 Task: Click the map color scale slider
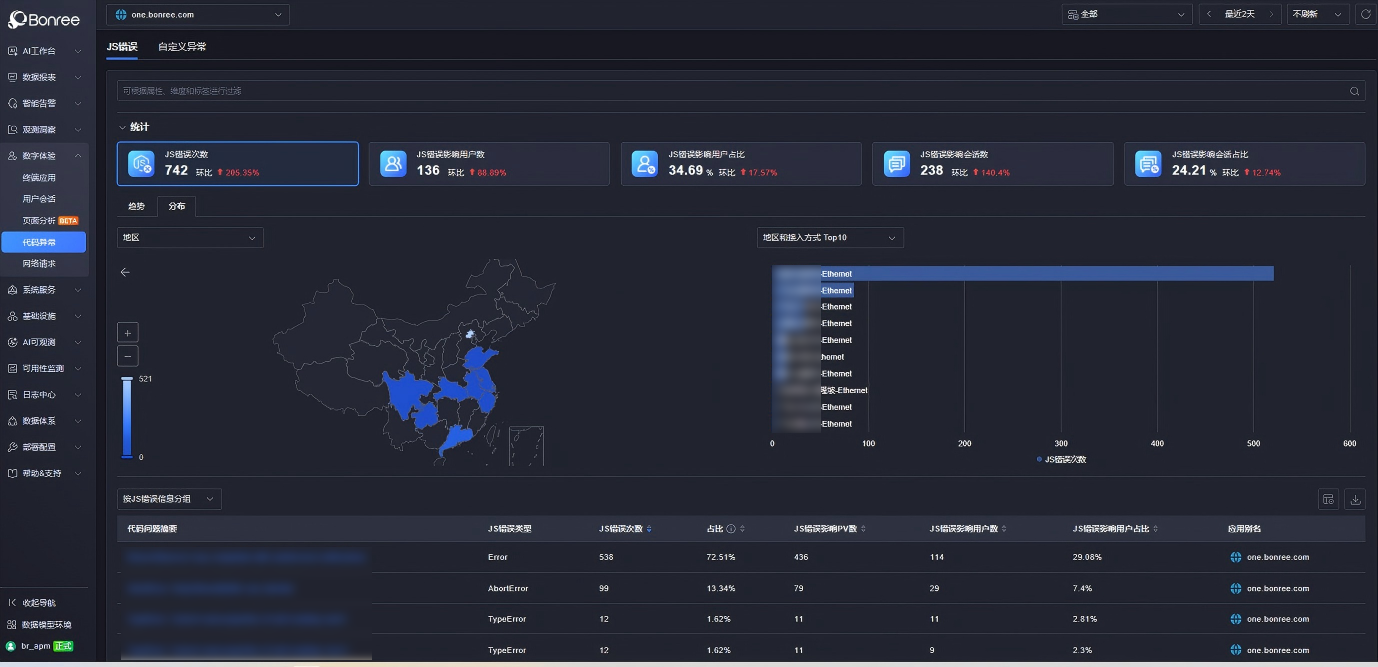point(127,417)
